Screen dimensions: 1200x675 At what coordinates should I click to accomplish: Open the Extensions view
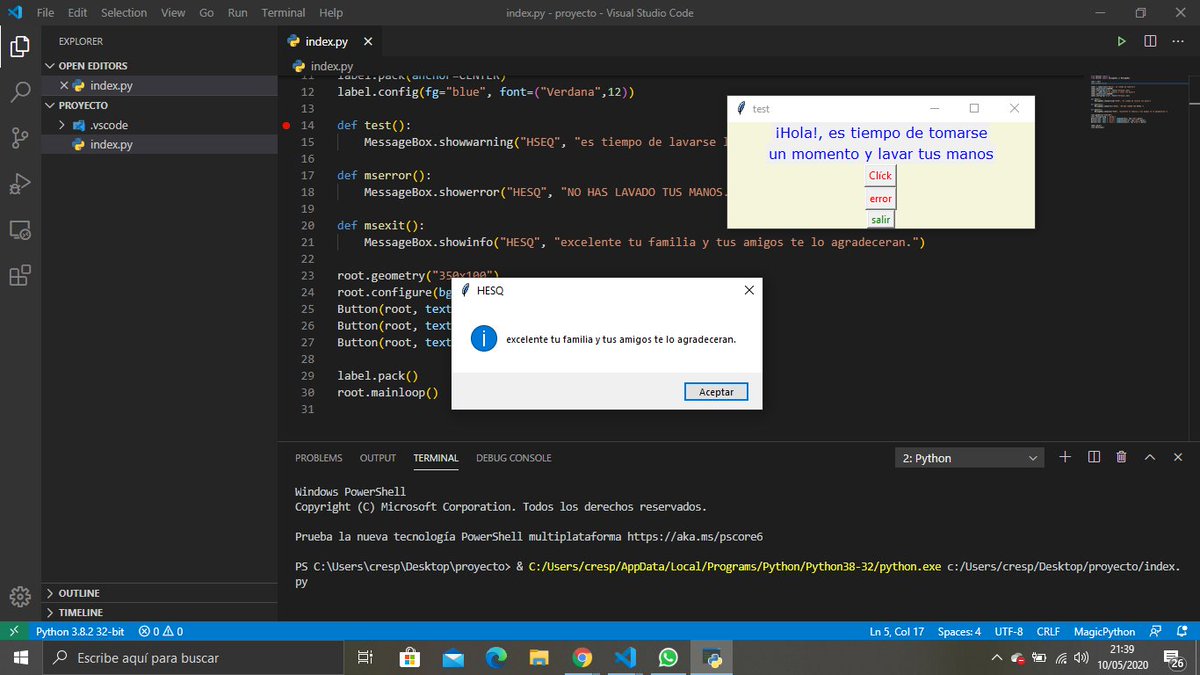[x=20, y=276]
